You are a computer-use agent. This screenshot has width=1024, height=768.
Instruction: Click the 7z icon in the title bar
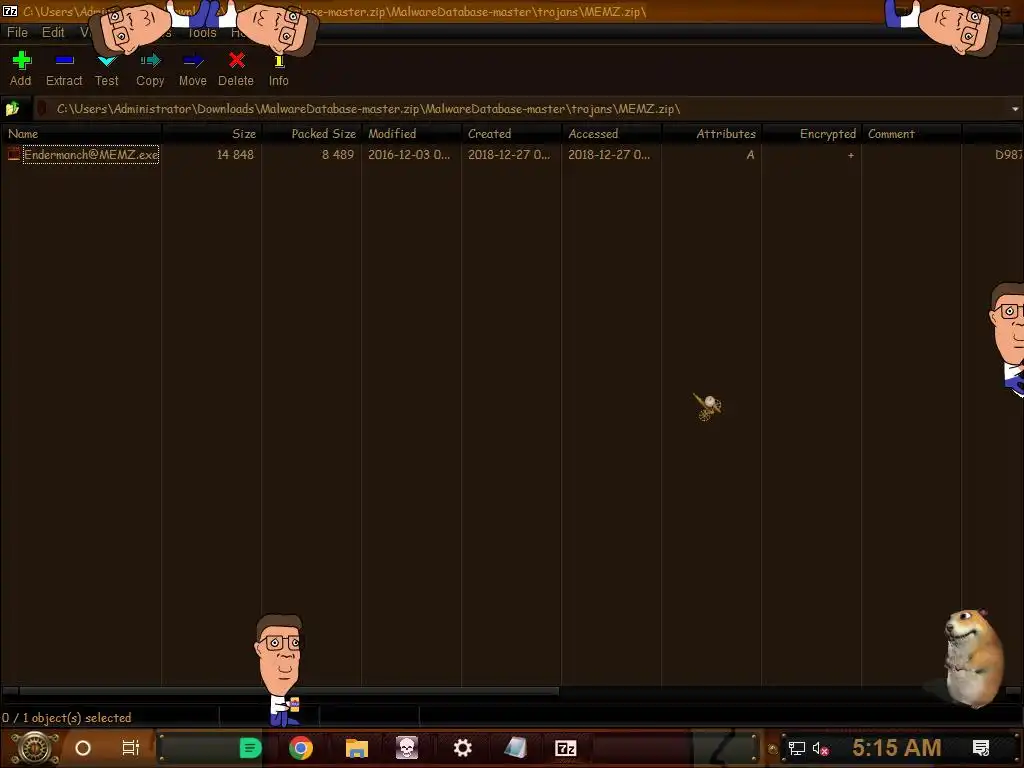point(10,10)
